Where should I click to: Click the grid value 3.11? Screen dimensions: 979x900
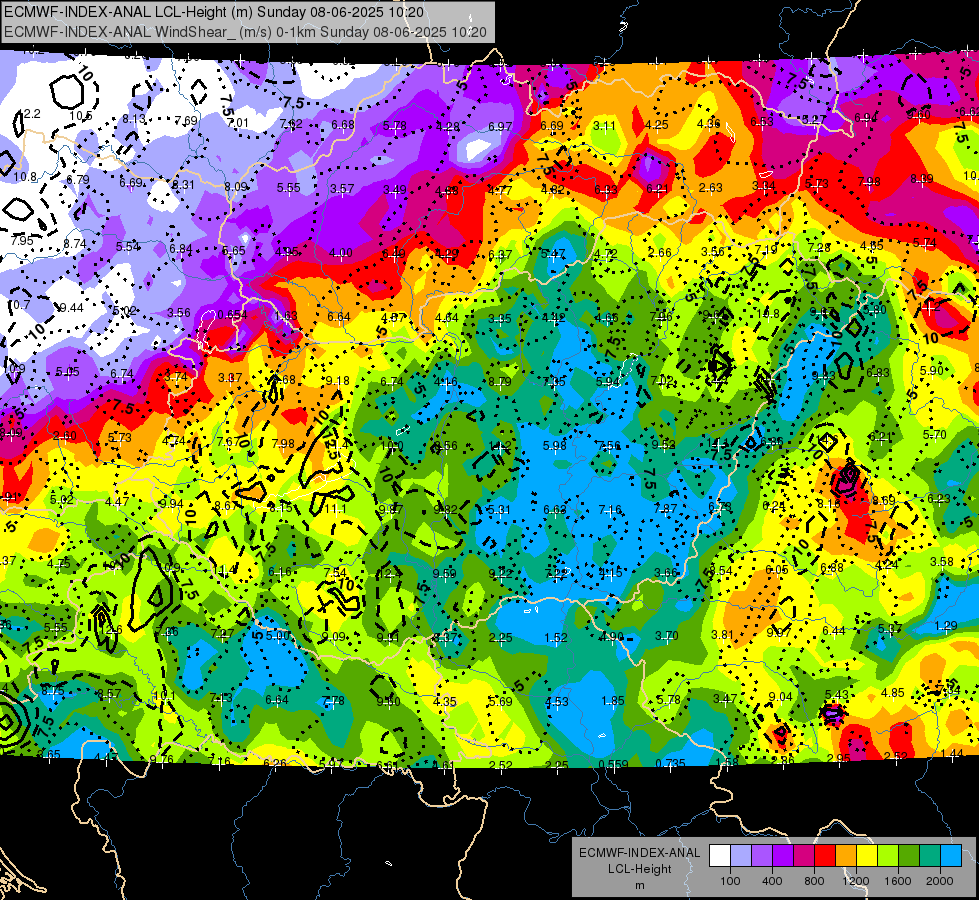click(x=604, y=126)
